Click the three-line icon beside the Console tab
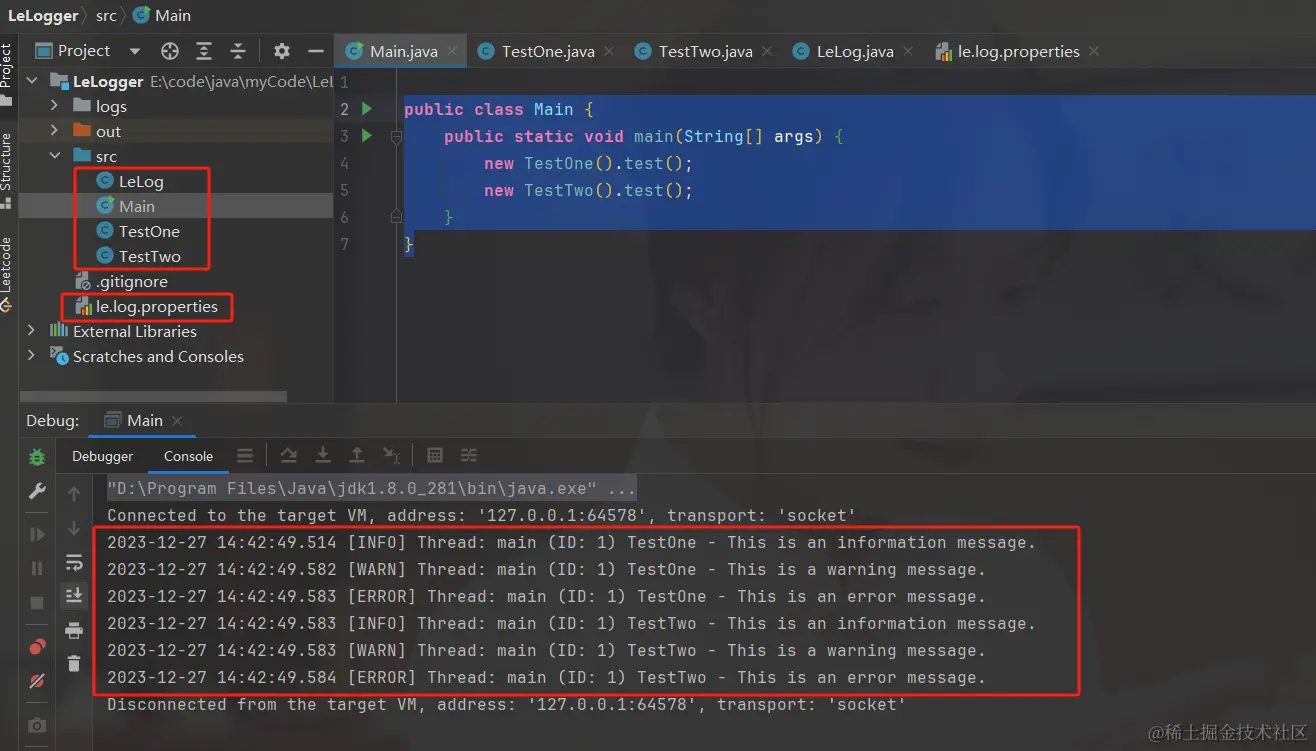Screen dimensions: 1316x751 pos(245,456)
